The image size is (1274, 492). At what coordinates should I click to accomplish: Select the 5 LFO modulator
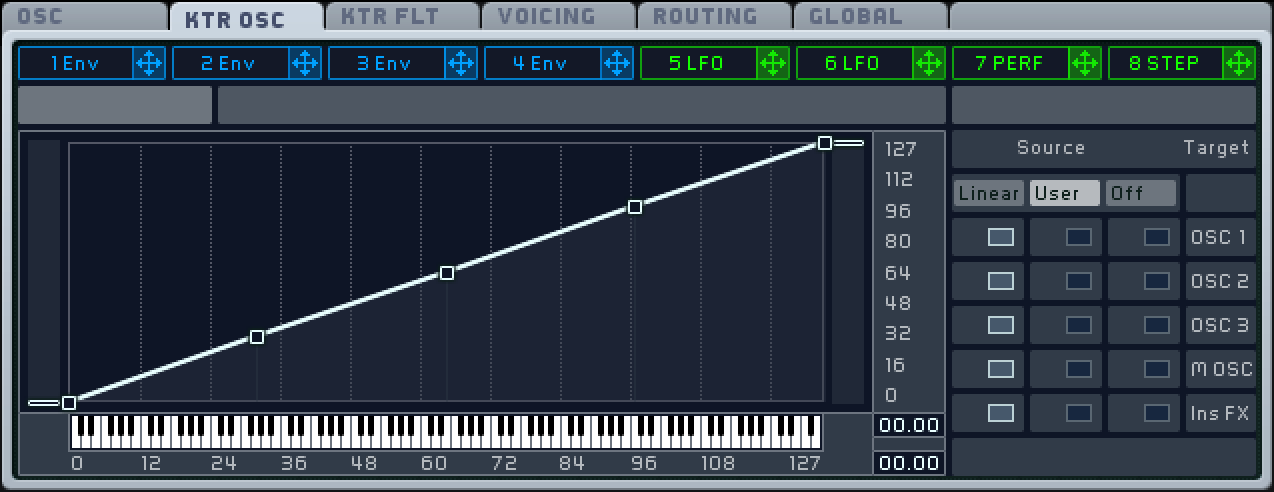click(x=699, y=64)
